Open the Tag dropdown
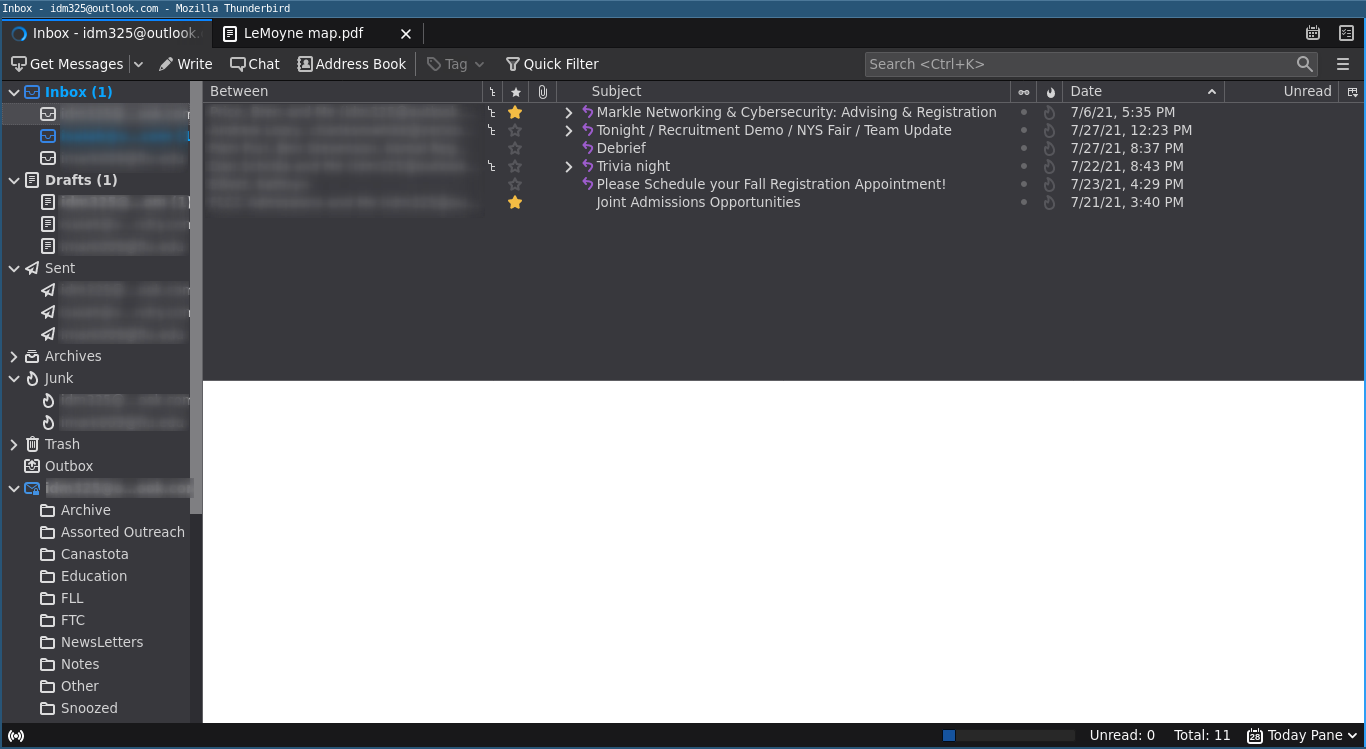Image resolution: width=1366 pixels, height=749 pixels. point(456,64)
